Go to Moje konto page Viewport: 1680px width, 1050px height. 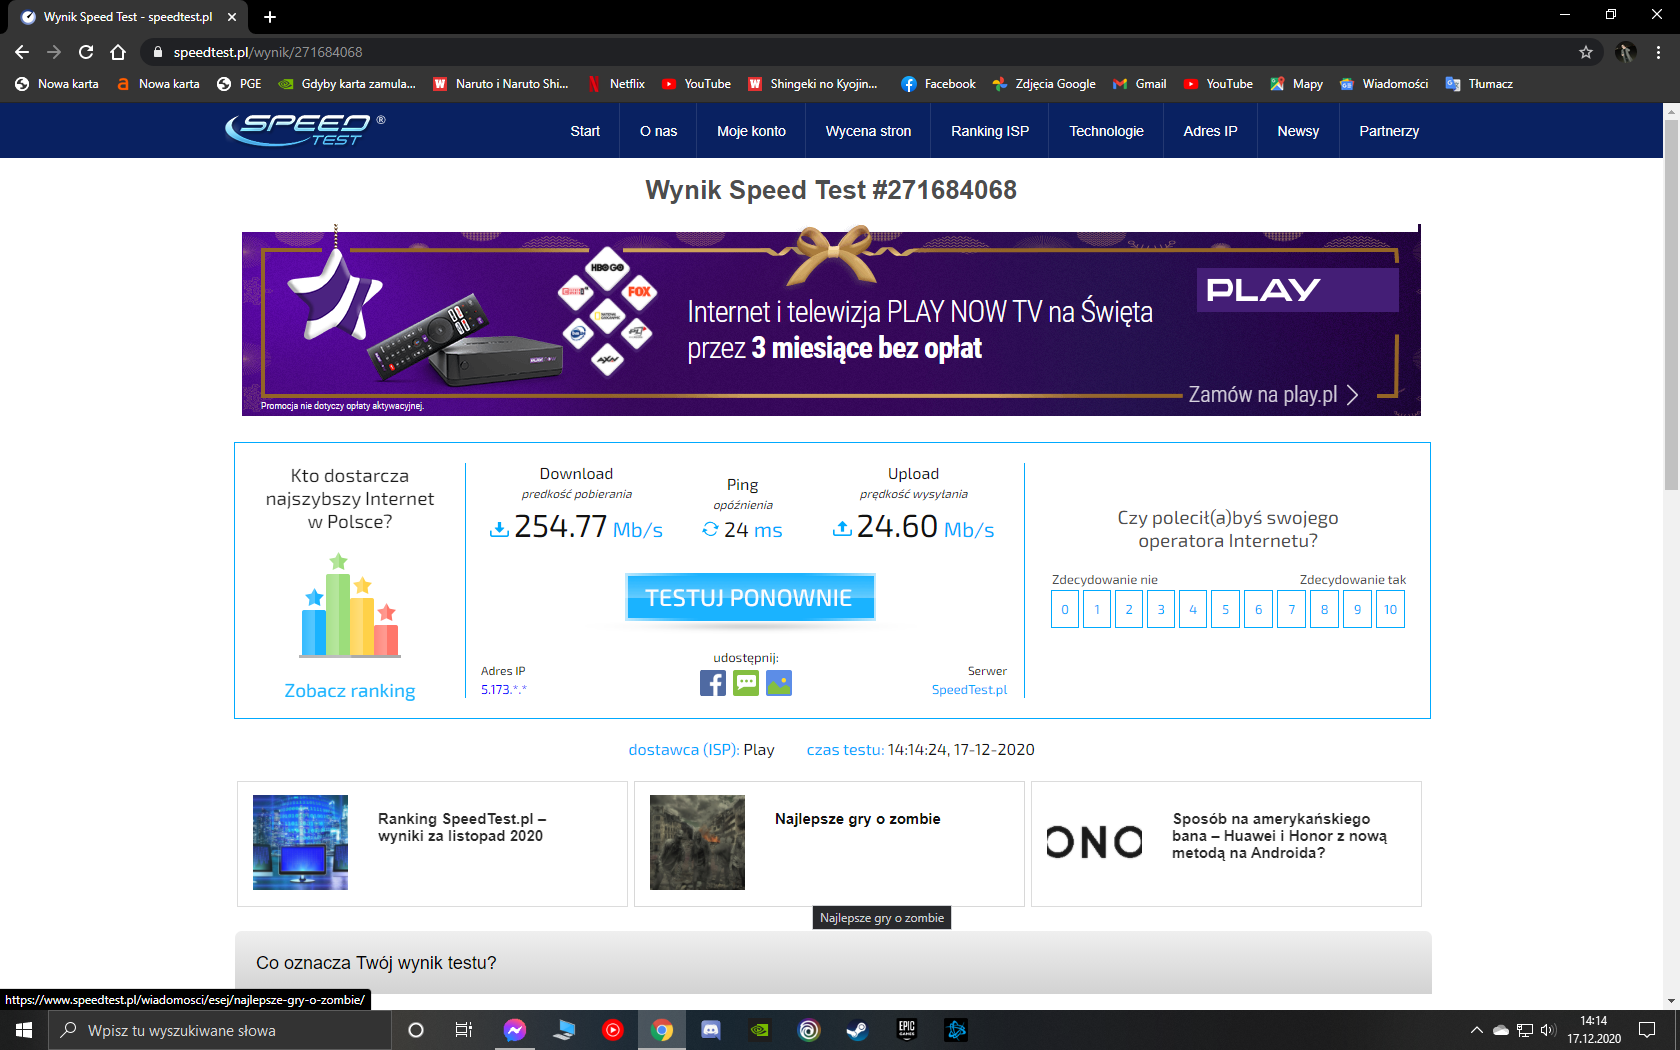(751, 131)
